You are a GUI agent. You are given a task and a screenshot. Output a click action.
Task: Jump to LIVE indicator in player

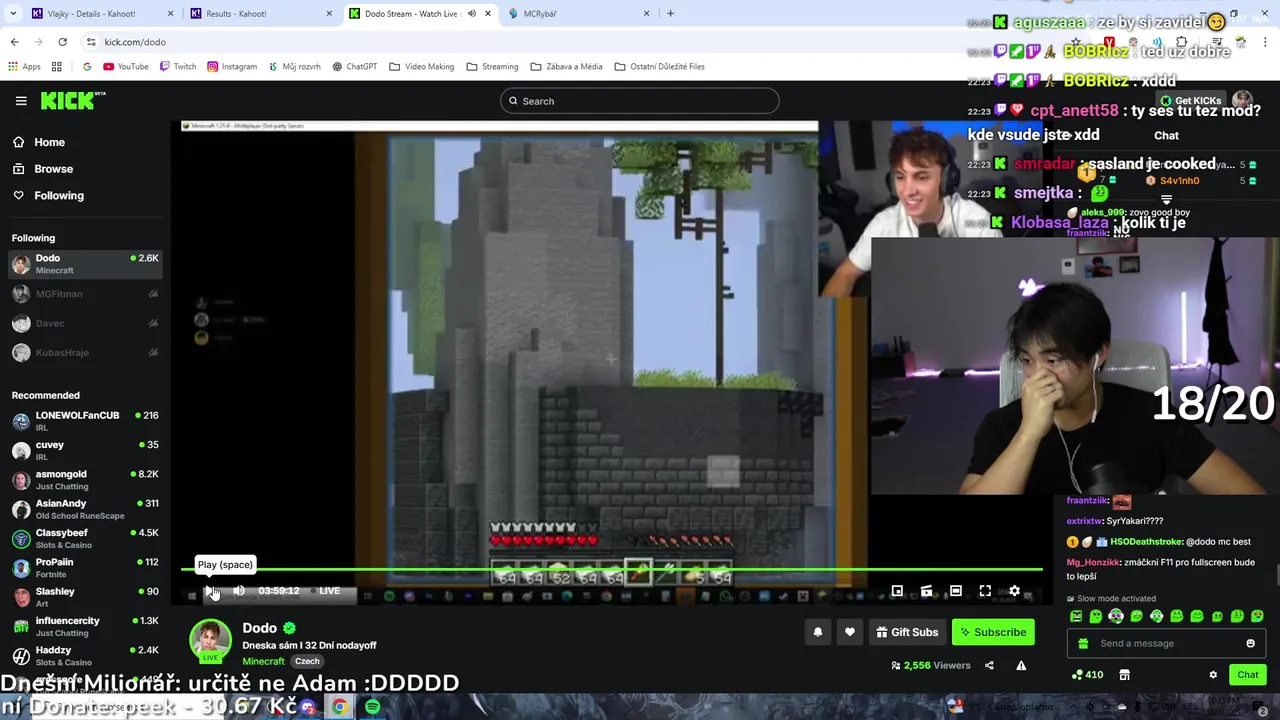tap(325, 591)
